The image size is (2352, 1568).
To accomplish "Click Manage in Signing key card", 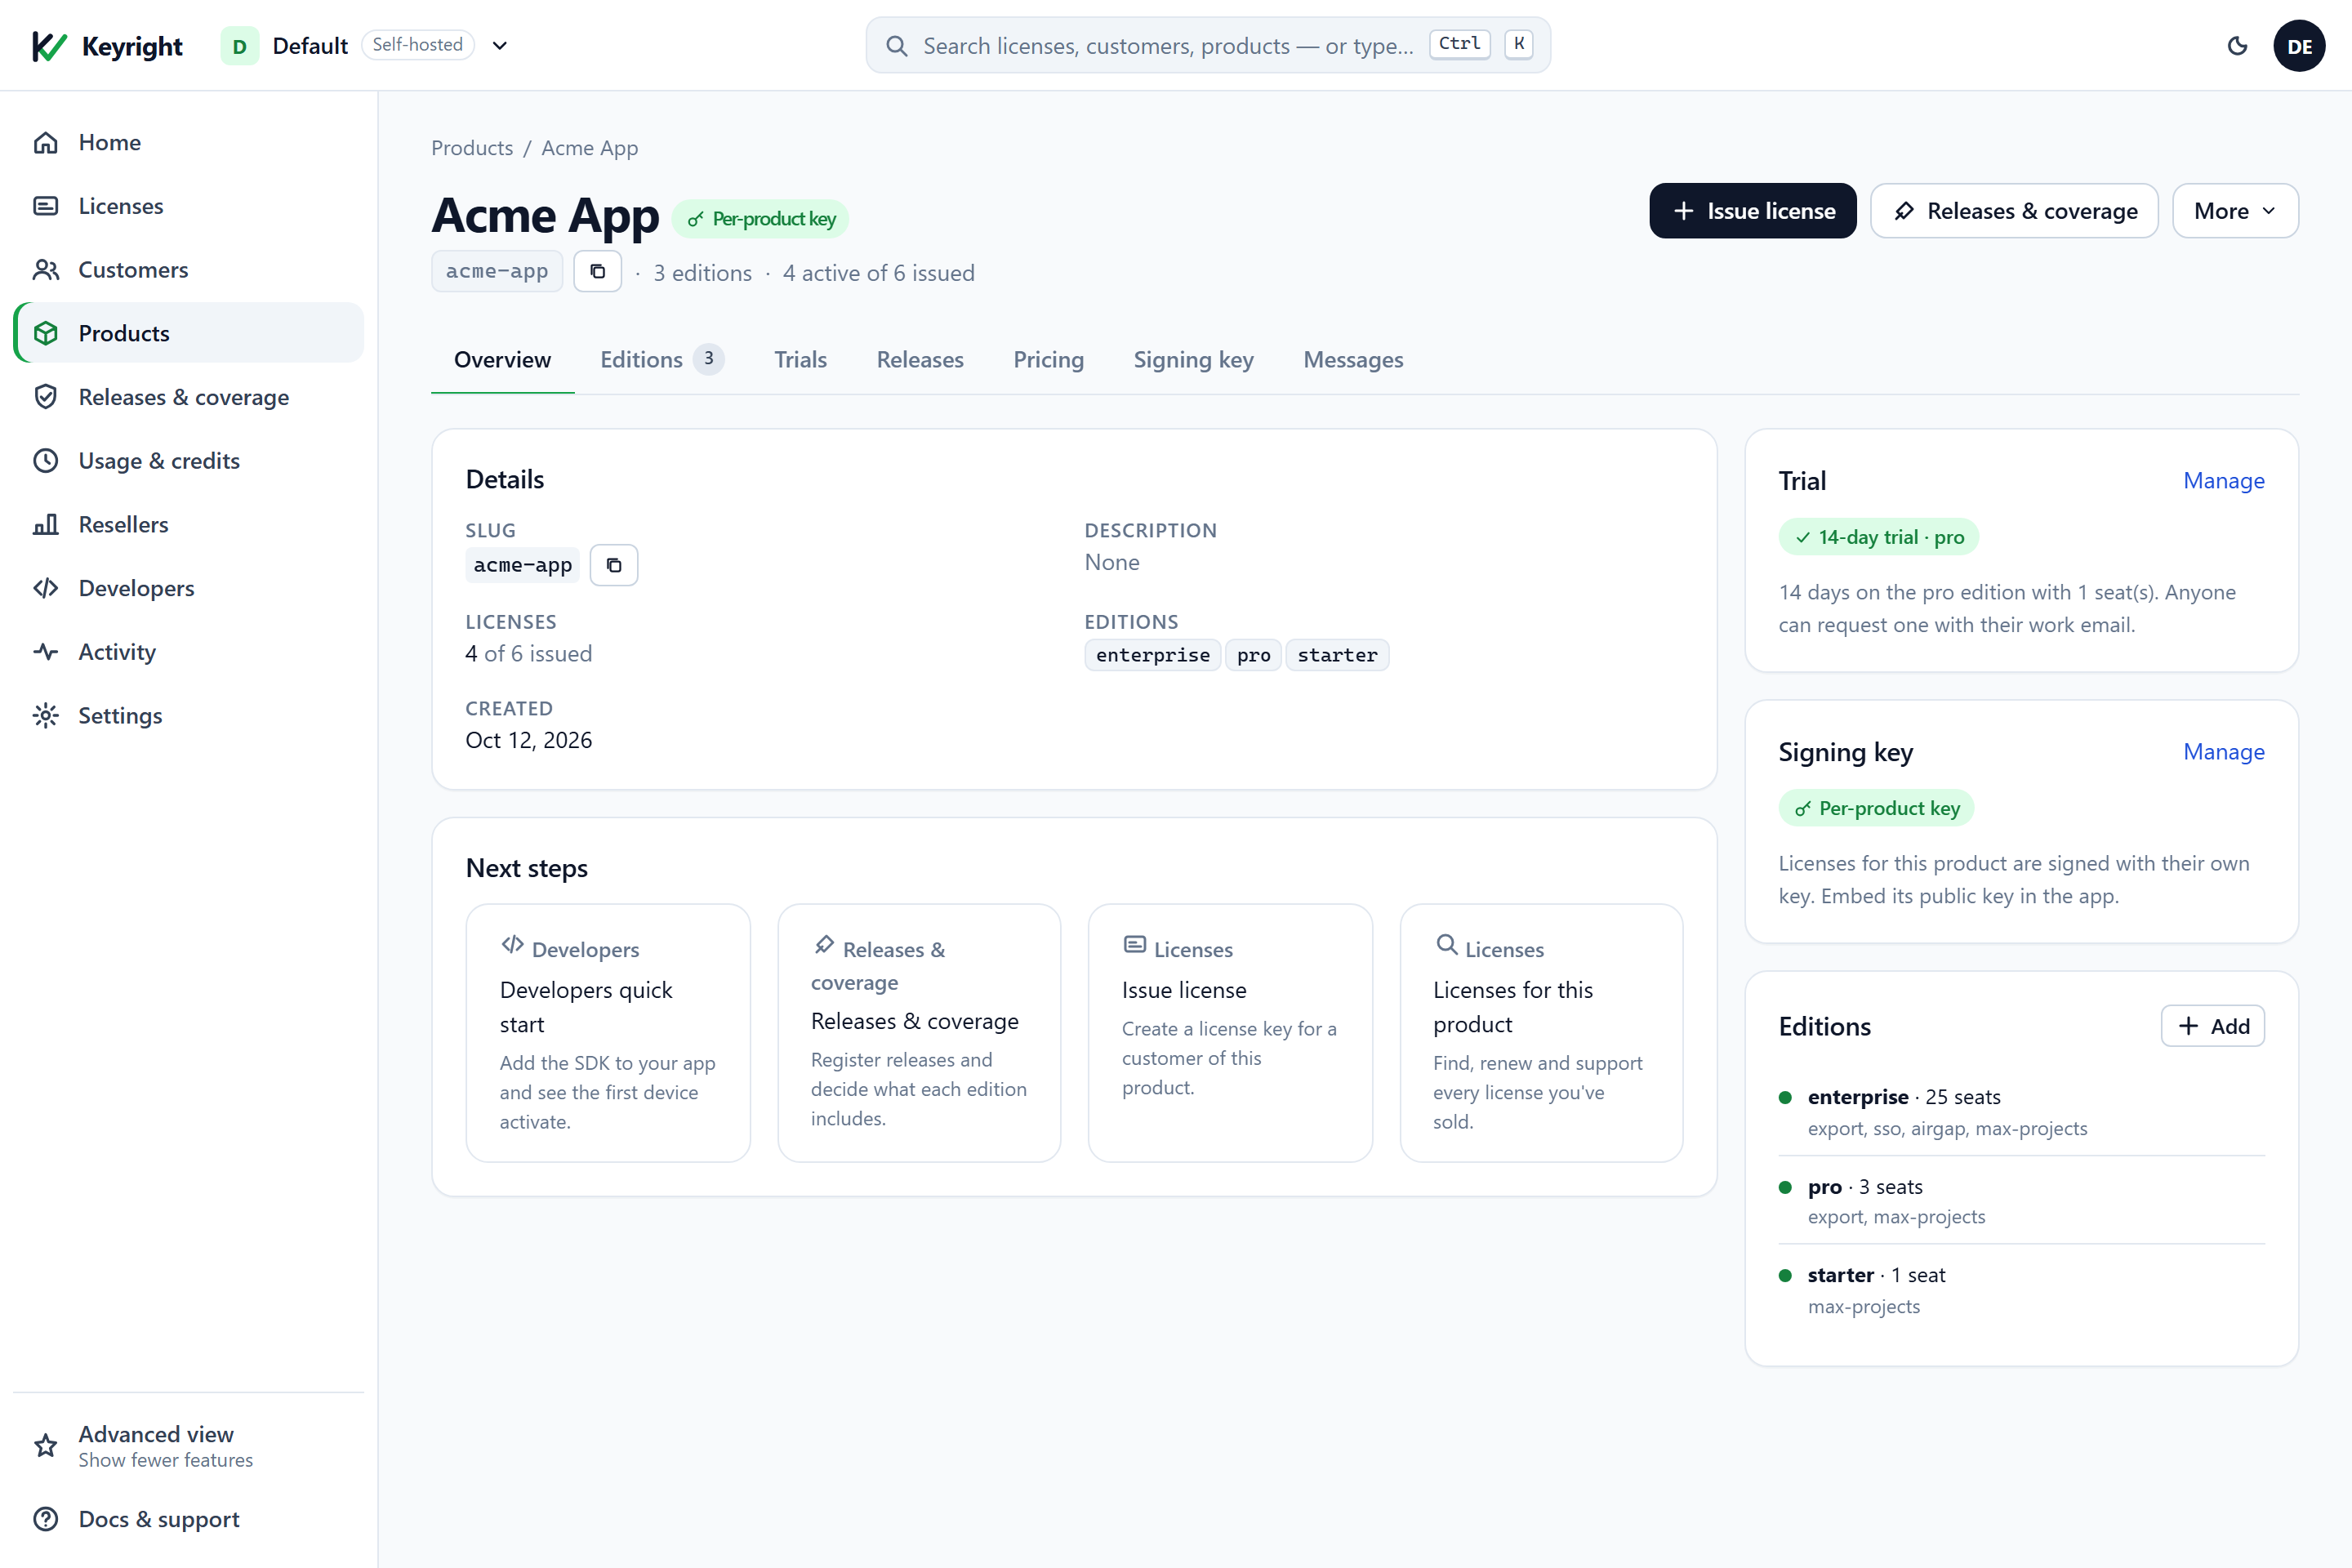I will click(2223, 752).
